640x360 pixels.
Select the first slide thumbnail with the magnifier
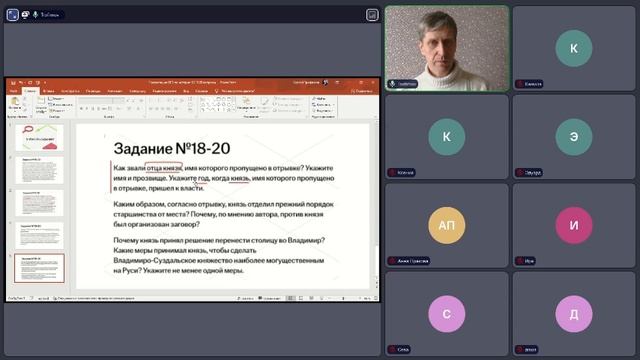pos(39,138)
